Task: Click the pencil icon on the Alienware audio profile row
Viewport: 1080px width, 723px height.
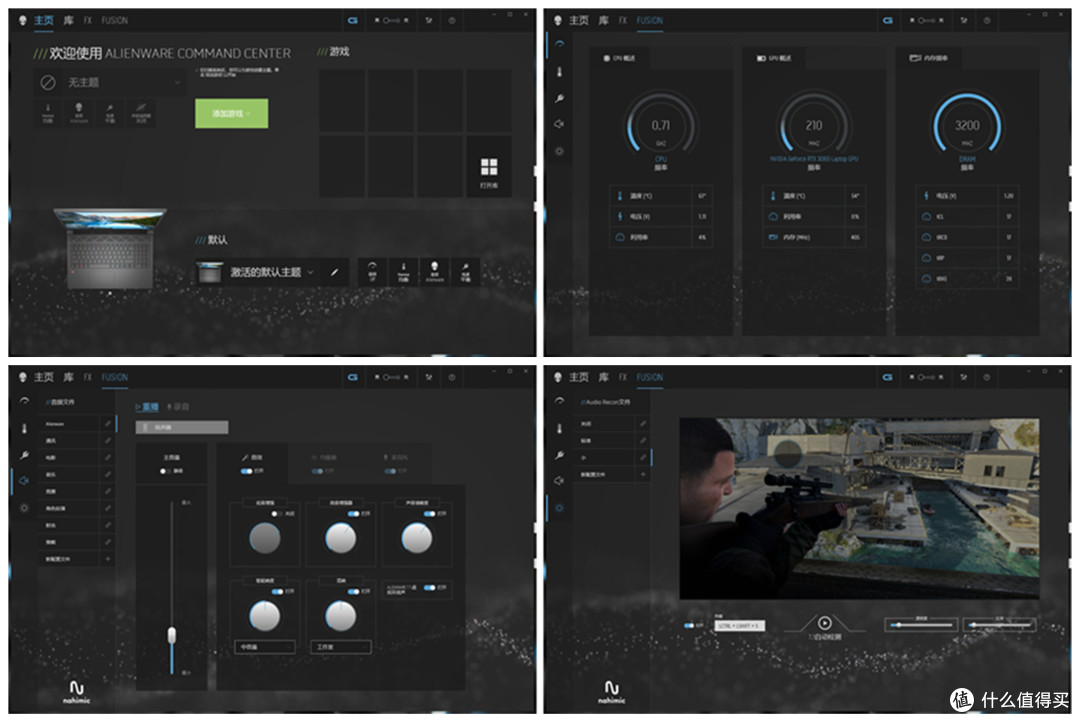Action: pos(107,423)
